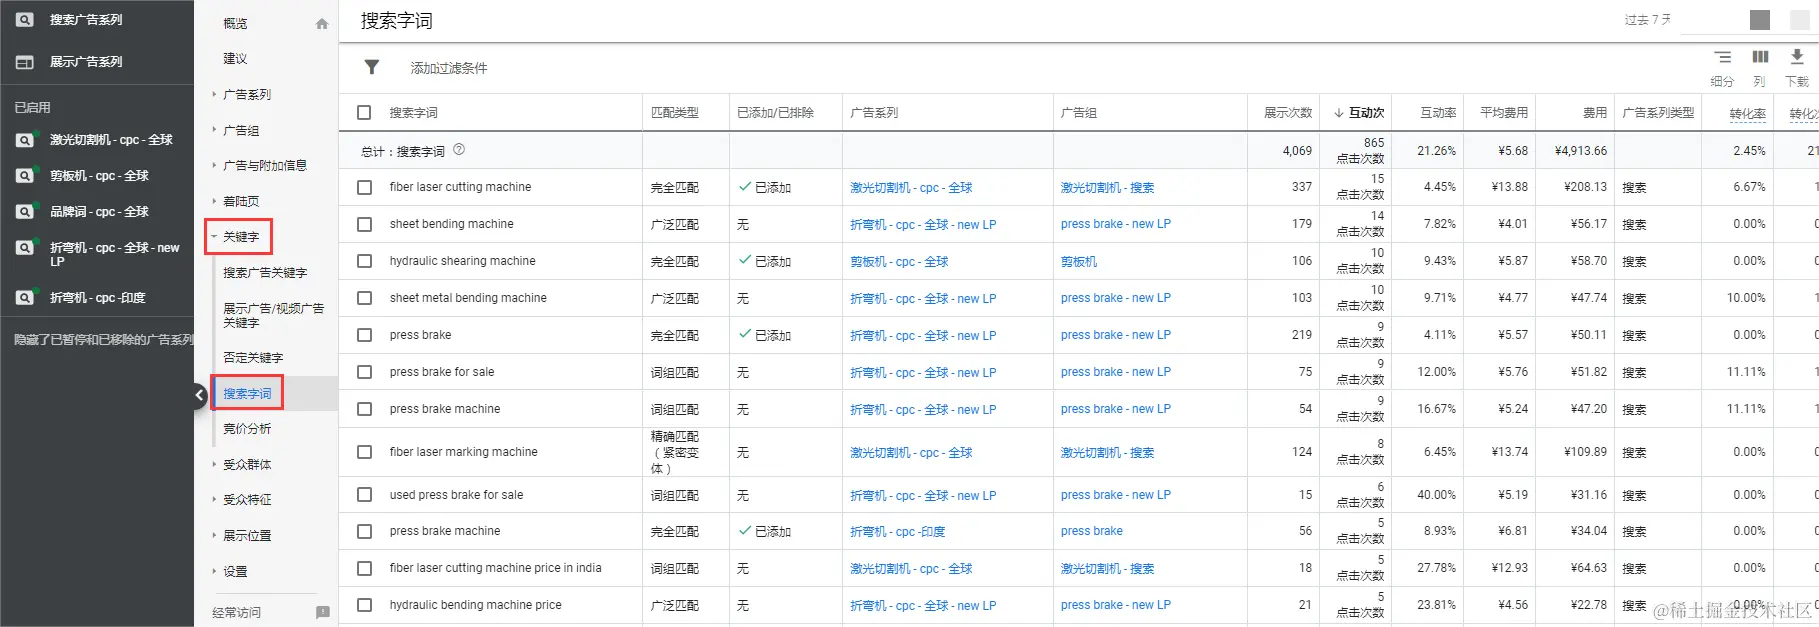Open 概览 overview page
Image resolution: width=1819 pixels, height=627 pixels.
(235, 23)
